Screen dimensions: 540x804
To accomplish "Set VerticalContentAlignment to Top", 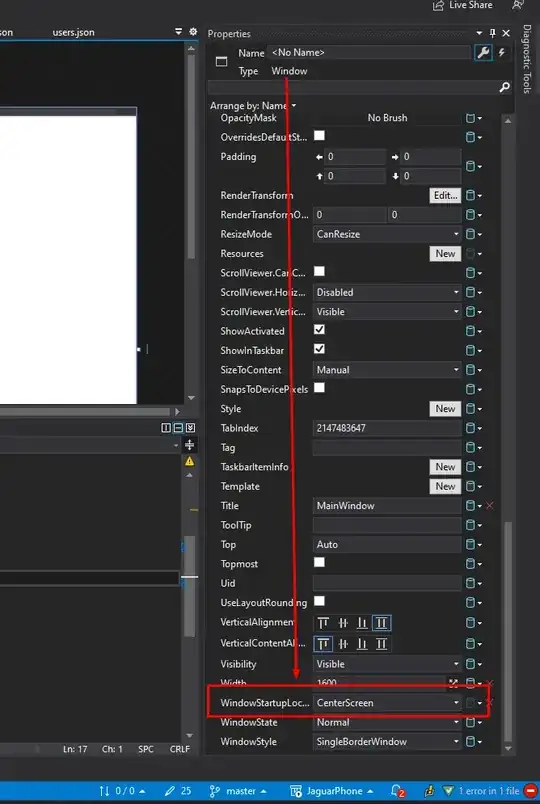I will (x=323, y=644).
